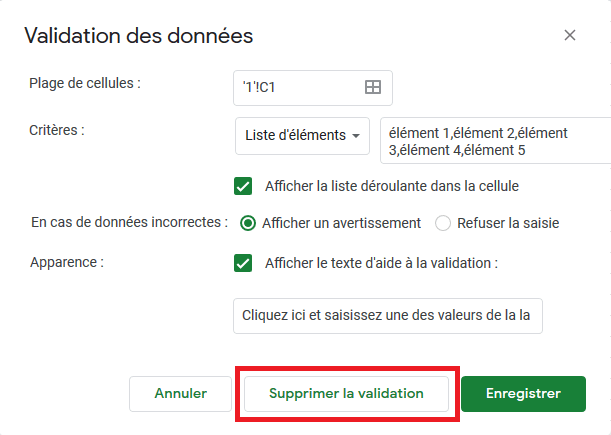611x435 pixels.
Task: Close the Validation des données dialog
Action: click(x=570, y=35)
